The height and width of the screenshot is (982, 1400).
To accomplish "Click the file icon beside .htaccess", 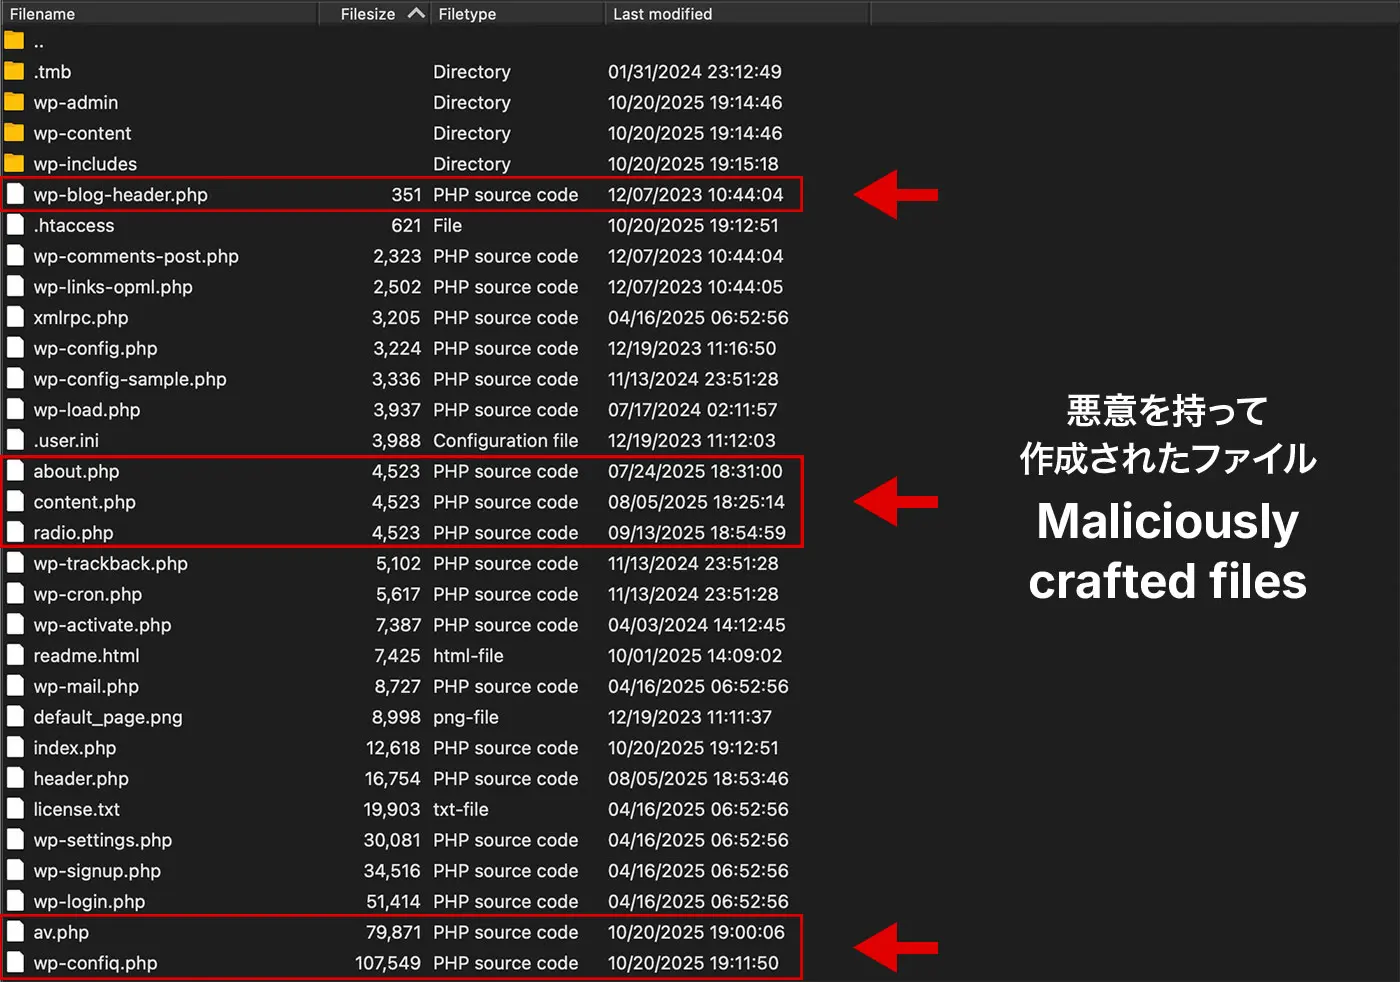I will [15, 225].
